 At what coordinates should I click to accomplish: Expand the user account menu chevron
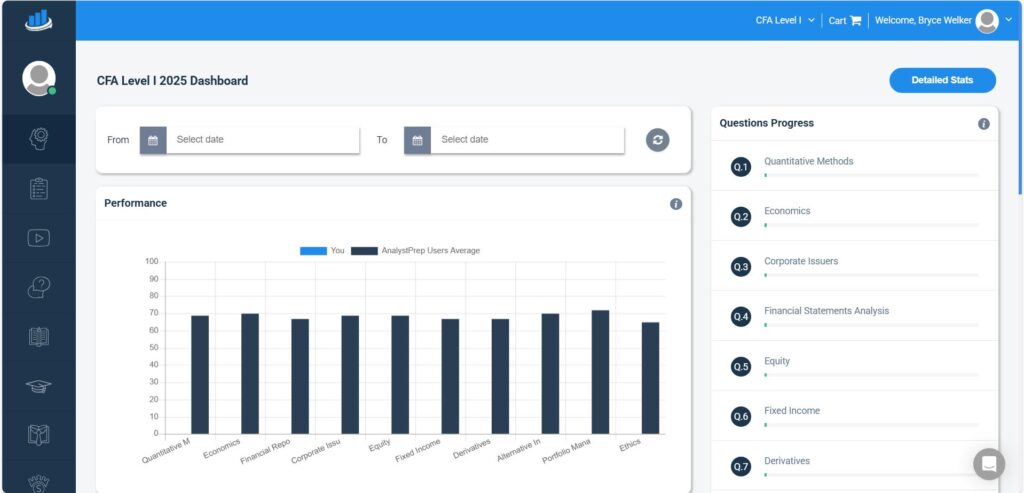pyautogui.click(x=1009, y=20)
